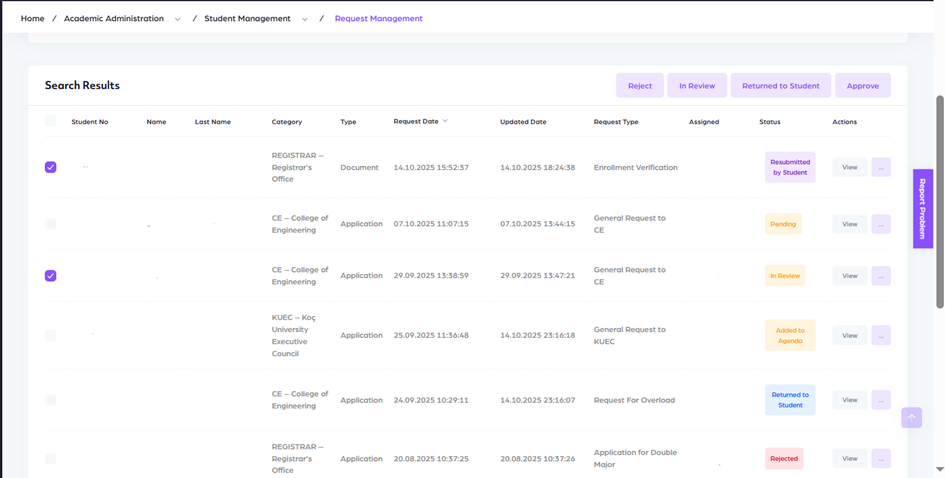Open more actions for Added to Agenda row
This screenshot has height=478, width=945.
click(880, 336)
